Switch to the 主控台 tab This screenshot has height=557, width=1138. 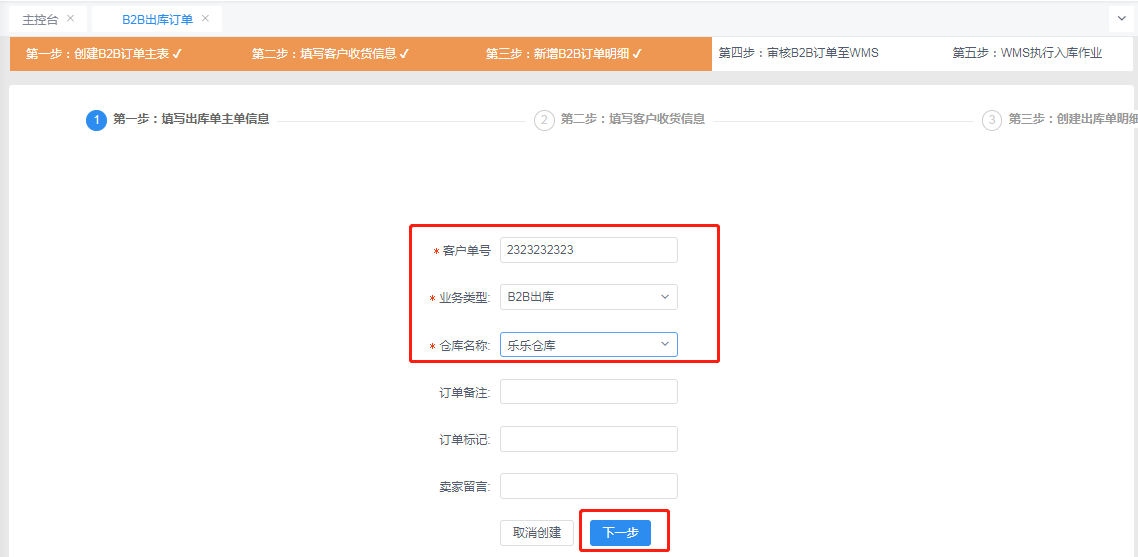(40, 19)
